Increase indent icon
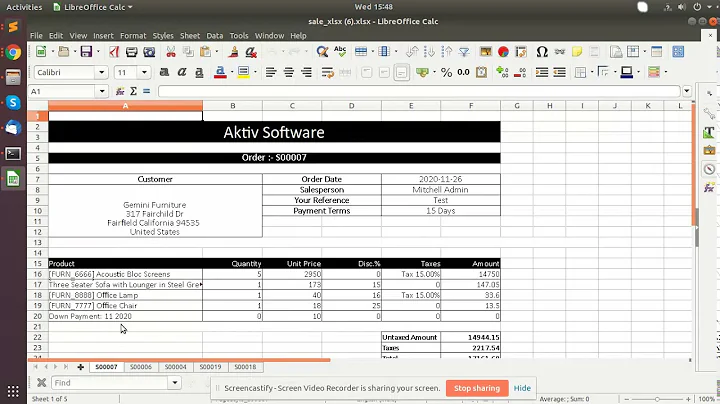Image resolution: width=720 pixels, height=404 pixels. [542, 72]
